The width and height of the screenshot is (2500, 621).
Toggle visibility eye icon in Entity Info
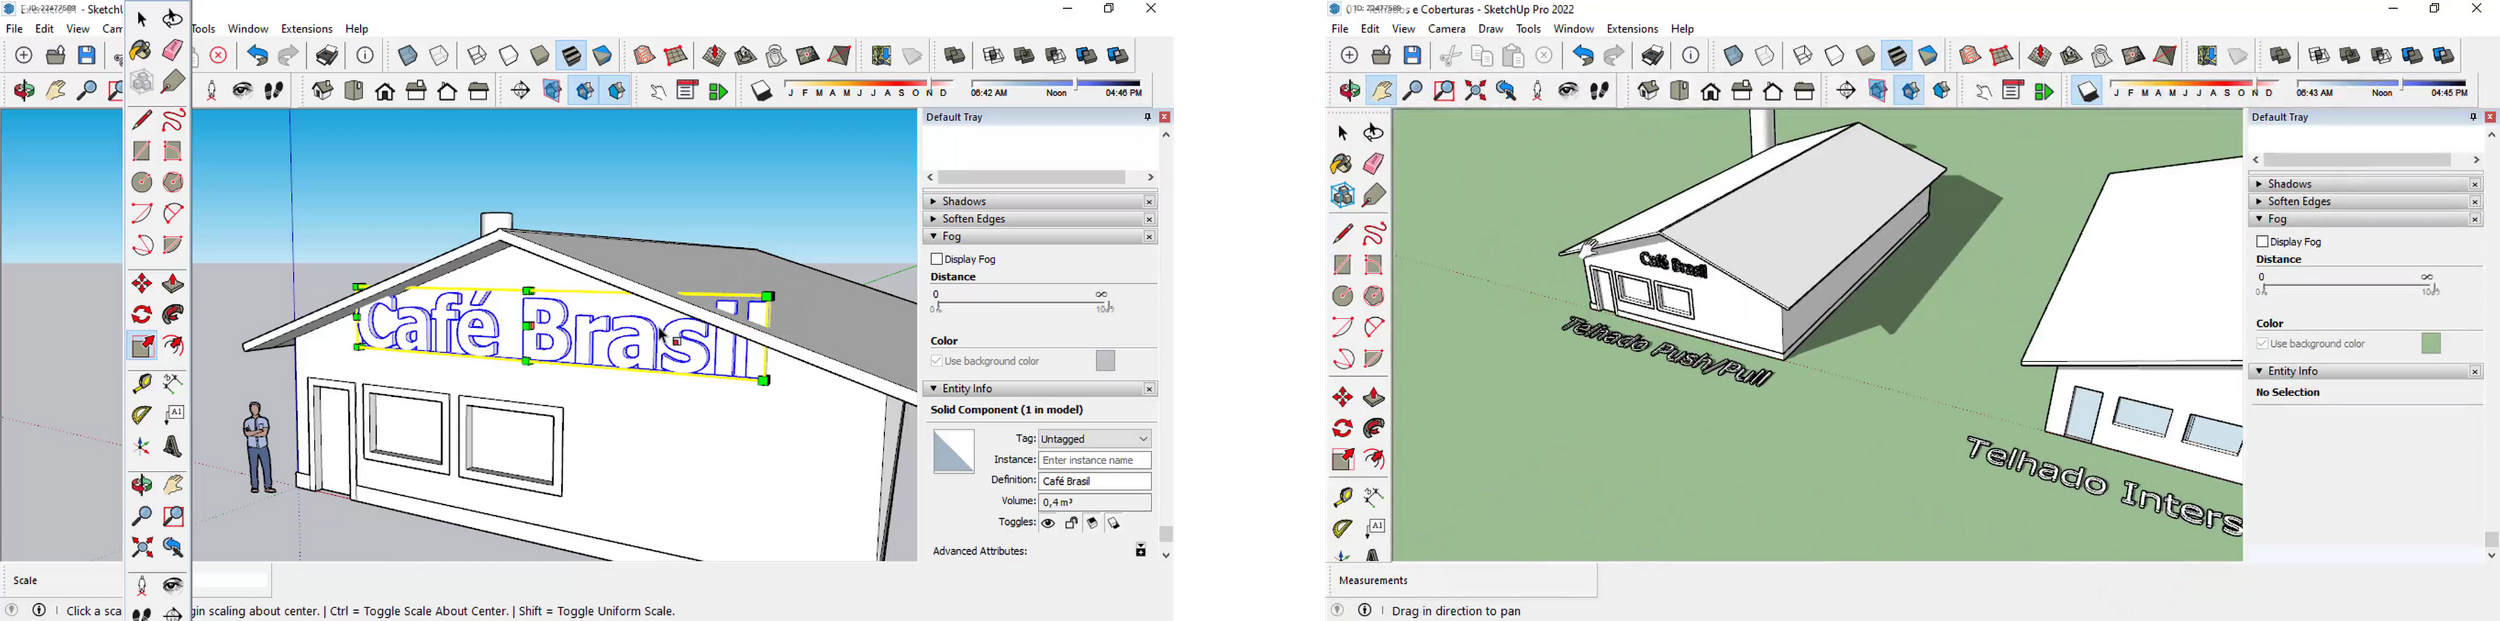tap(1048, 523)
